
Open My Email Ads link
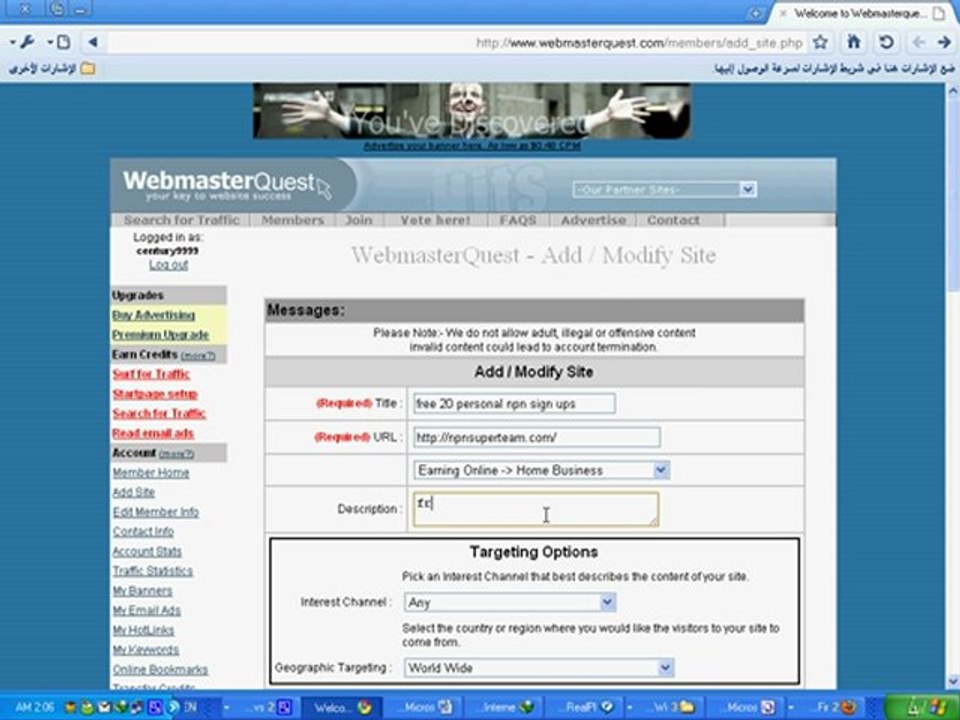[x=146, y=610]
